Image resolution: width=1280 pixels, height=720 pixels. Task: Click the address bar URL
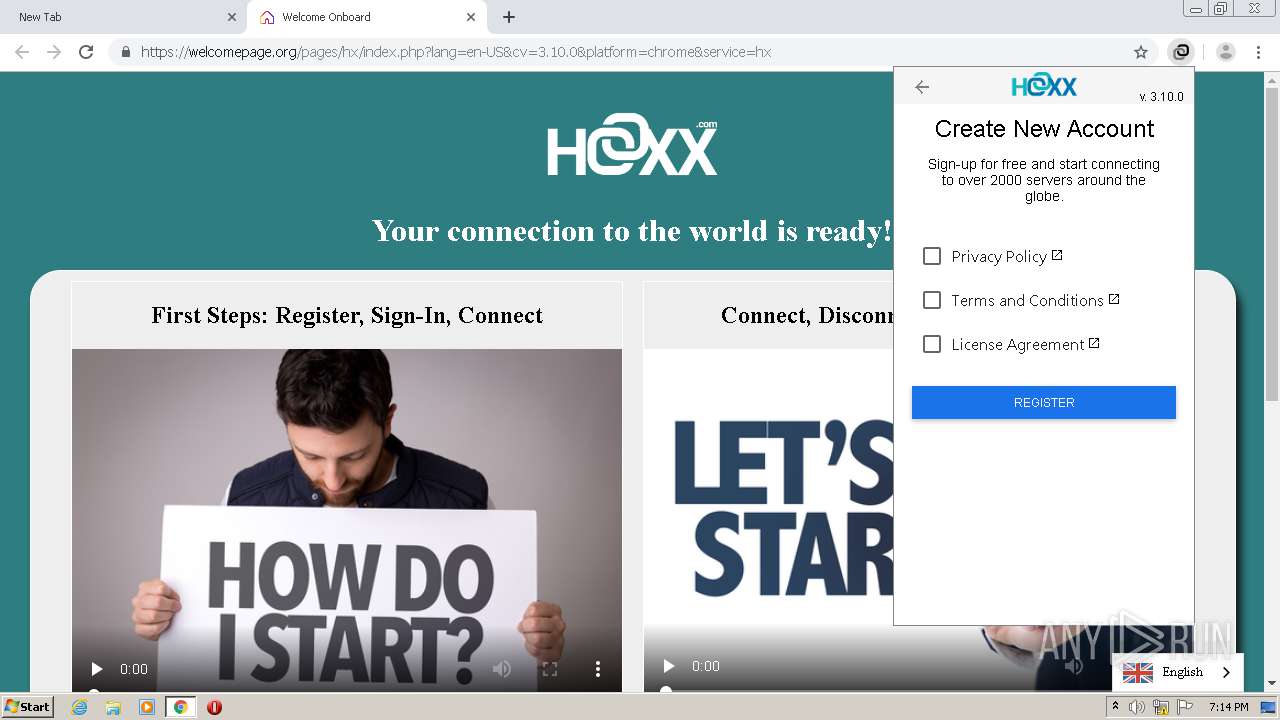click(456, 52)
